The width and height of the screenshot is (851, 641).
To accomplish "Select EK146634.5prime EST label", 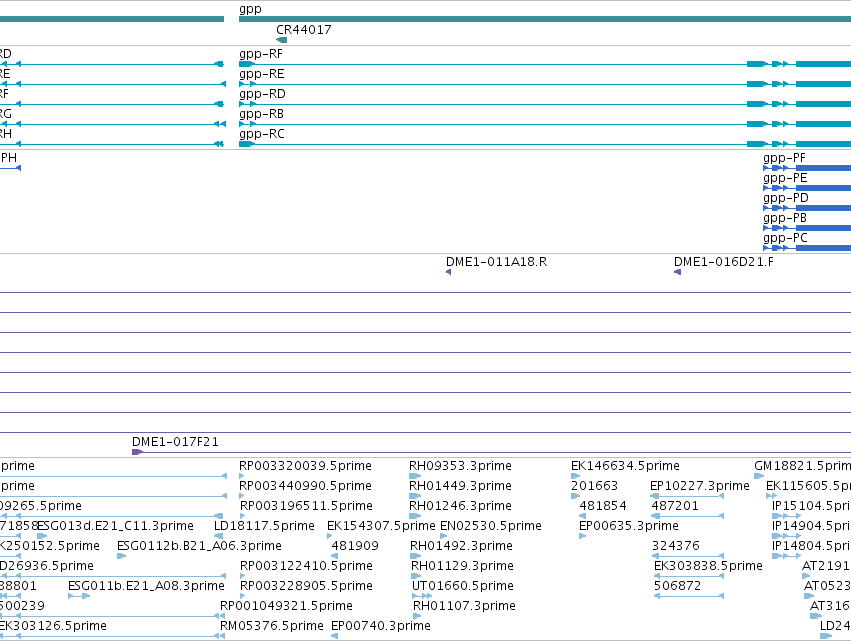I will coord(625,466).
